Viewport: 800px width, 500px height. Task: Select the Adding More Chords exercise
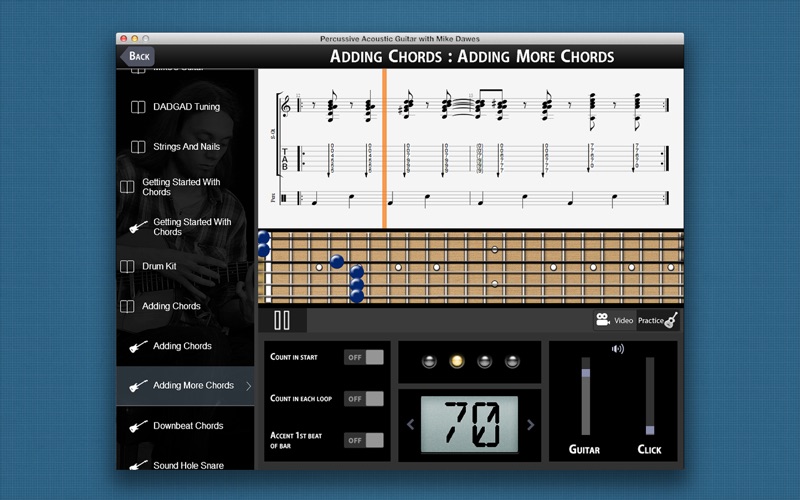point(185,386)
